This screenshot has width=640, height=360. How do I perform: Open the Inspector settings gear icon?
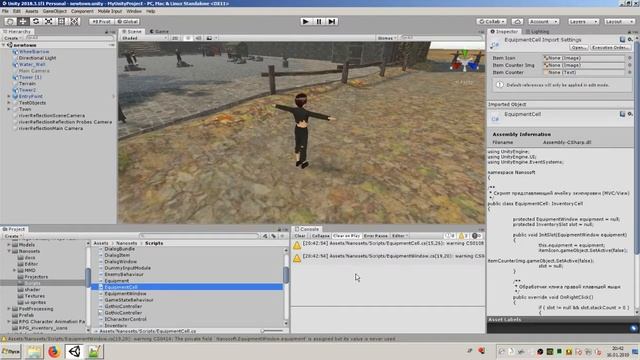coord(630,40)
